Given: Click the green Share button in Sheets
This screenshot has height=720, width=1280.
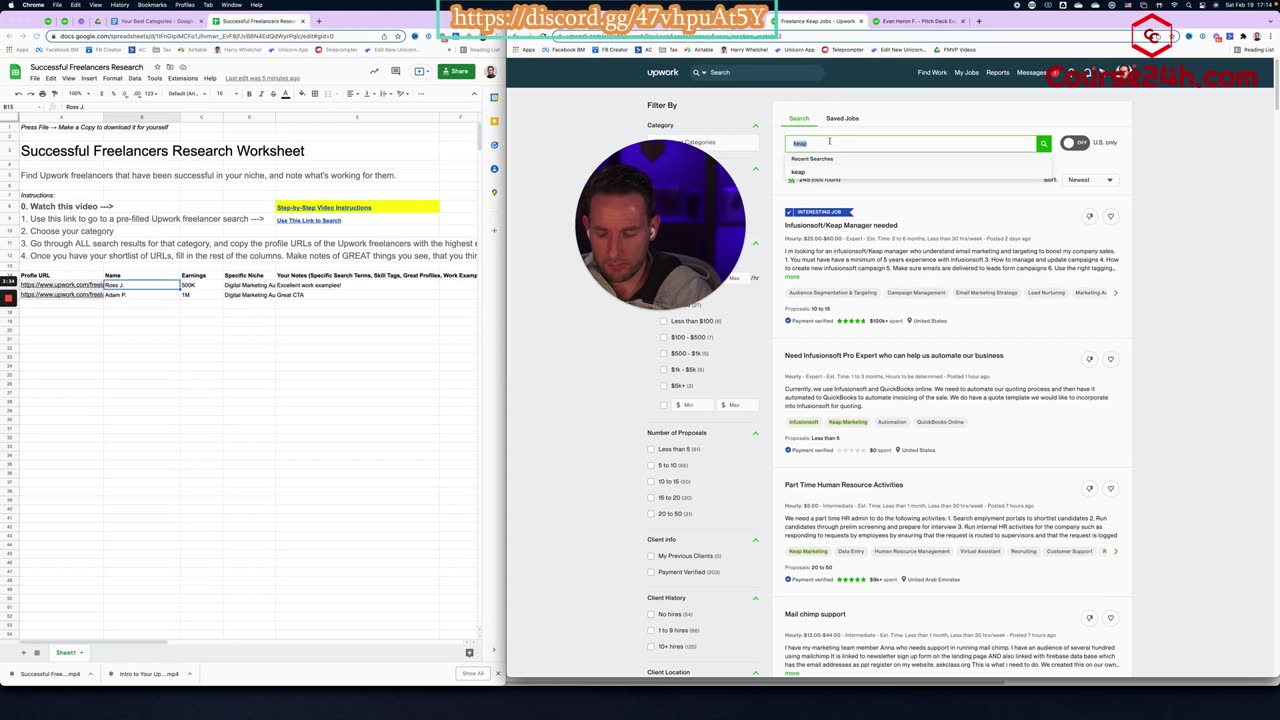Looking at the screenshot, I should coord(455,71).
